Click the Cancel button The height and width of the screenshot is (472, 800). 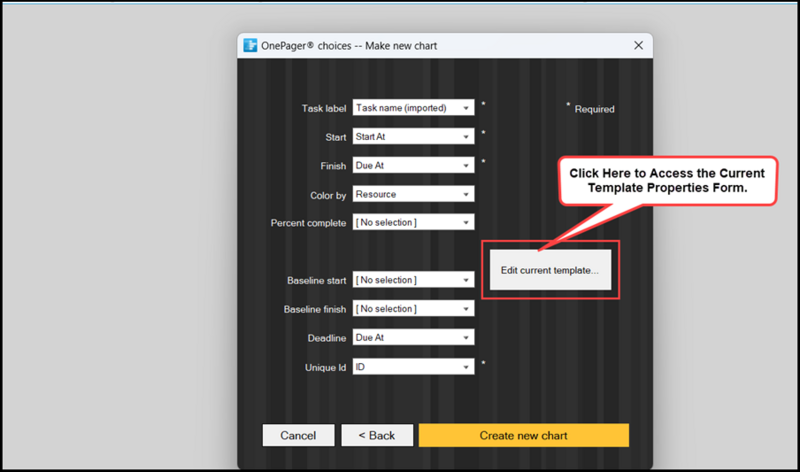298,435
